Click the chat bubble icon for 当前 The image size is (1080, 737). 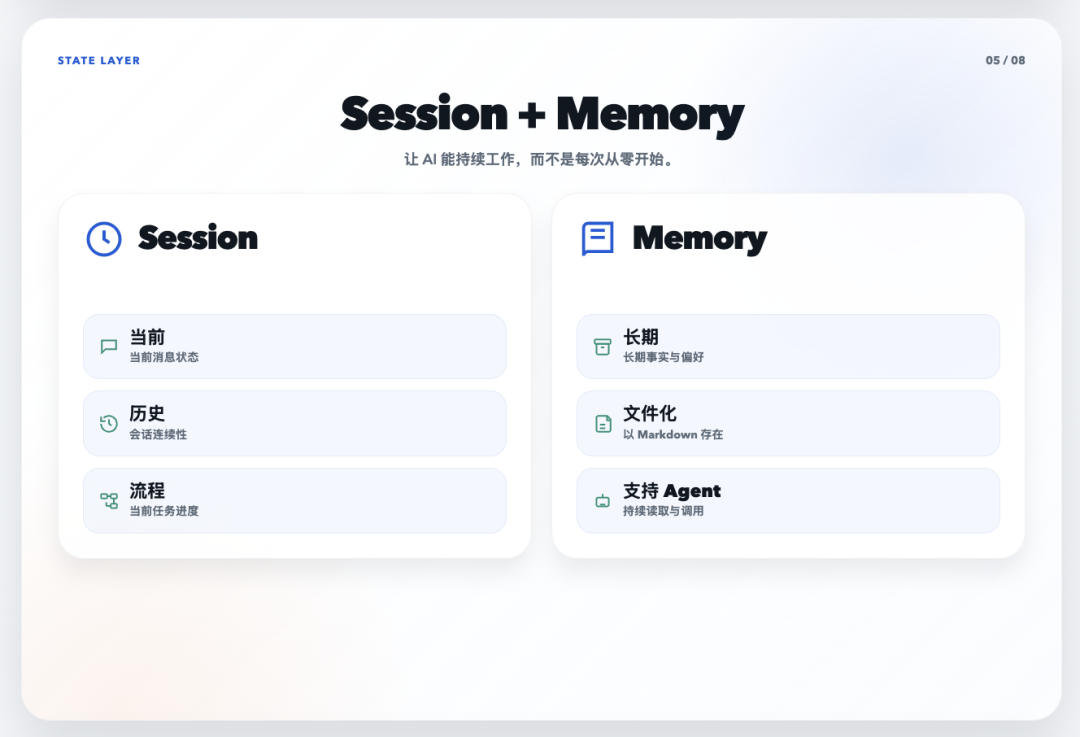coord(109,347)
